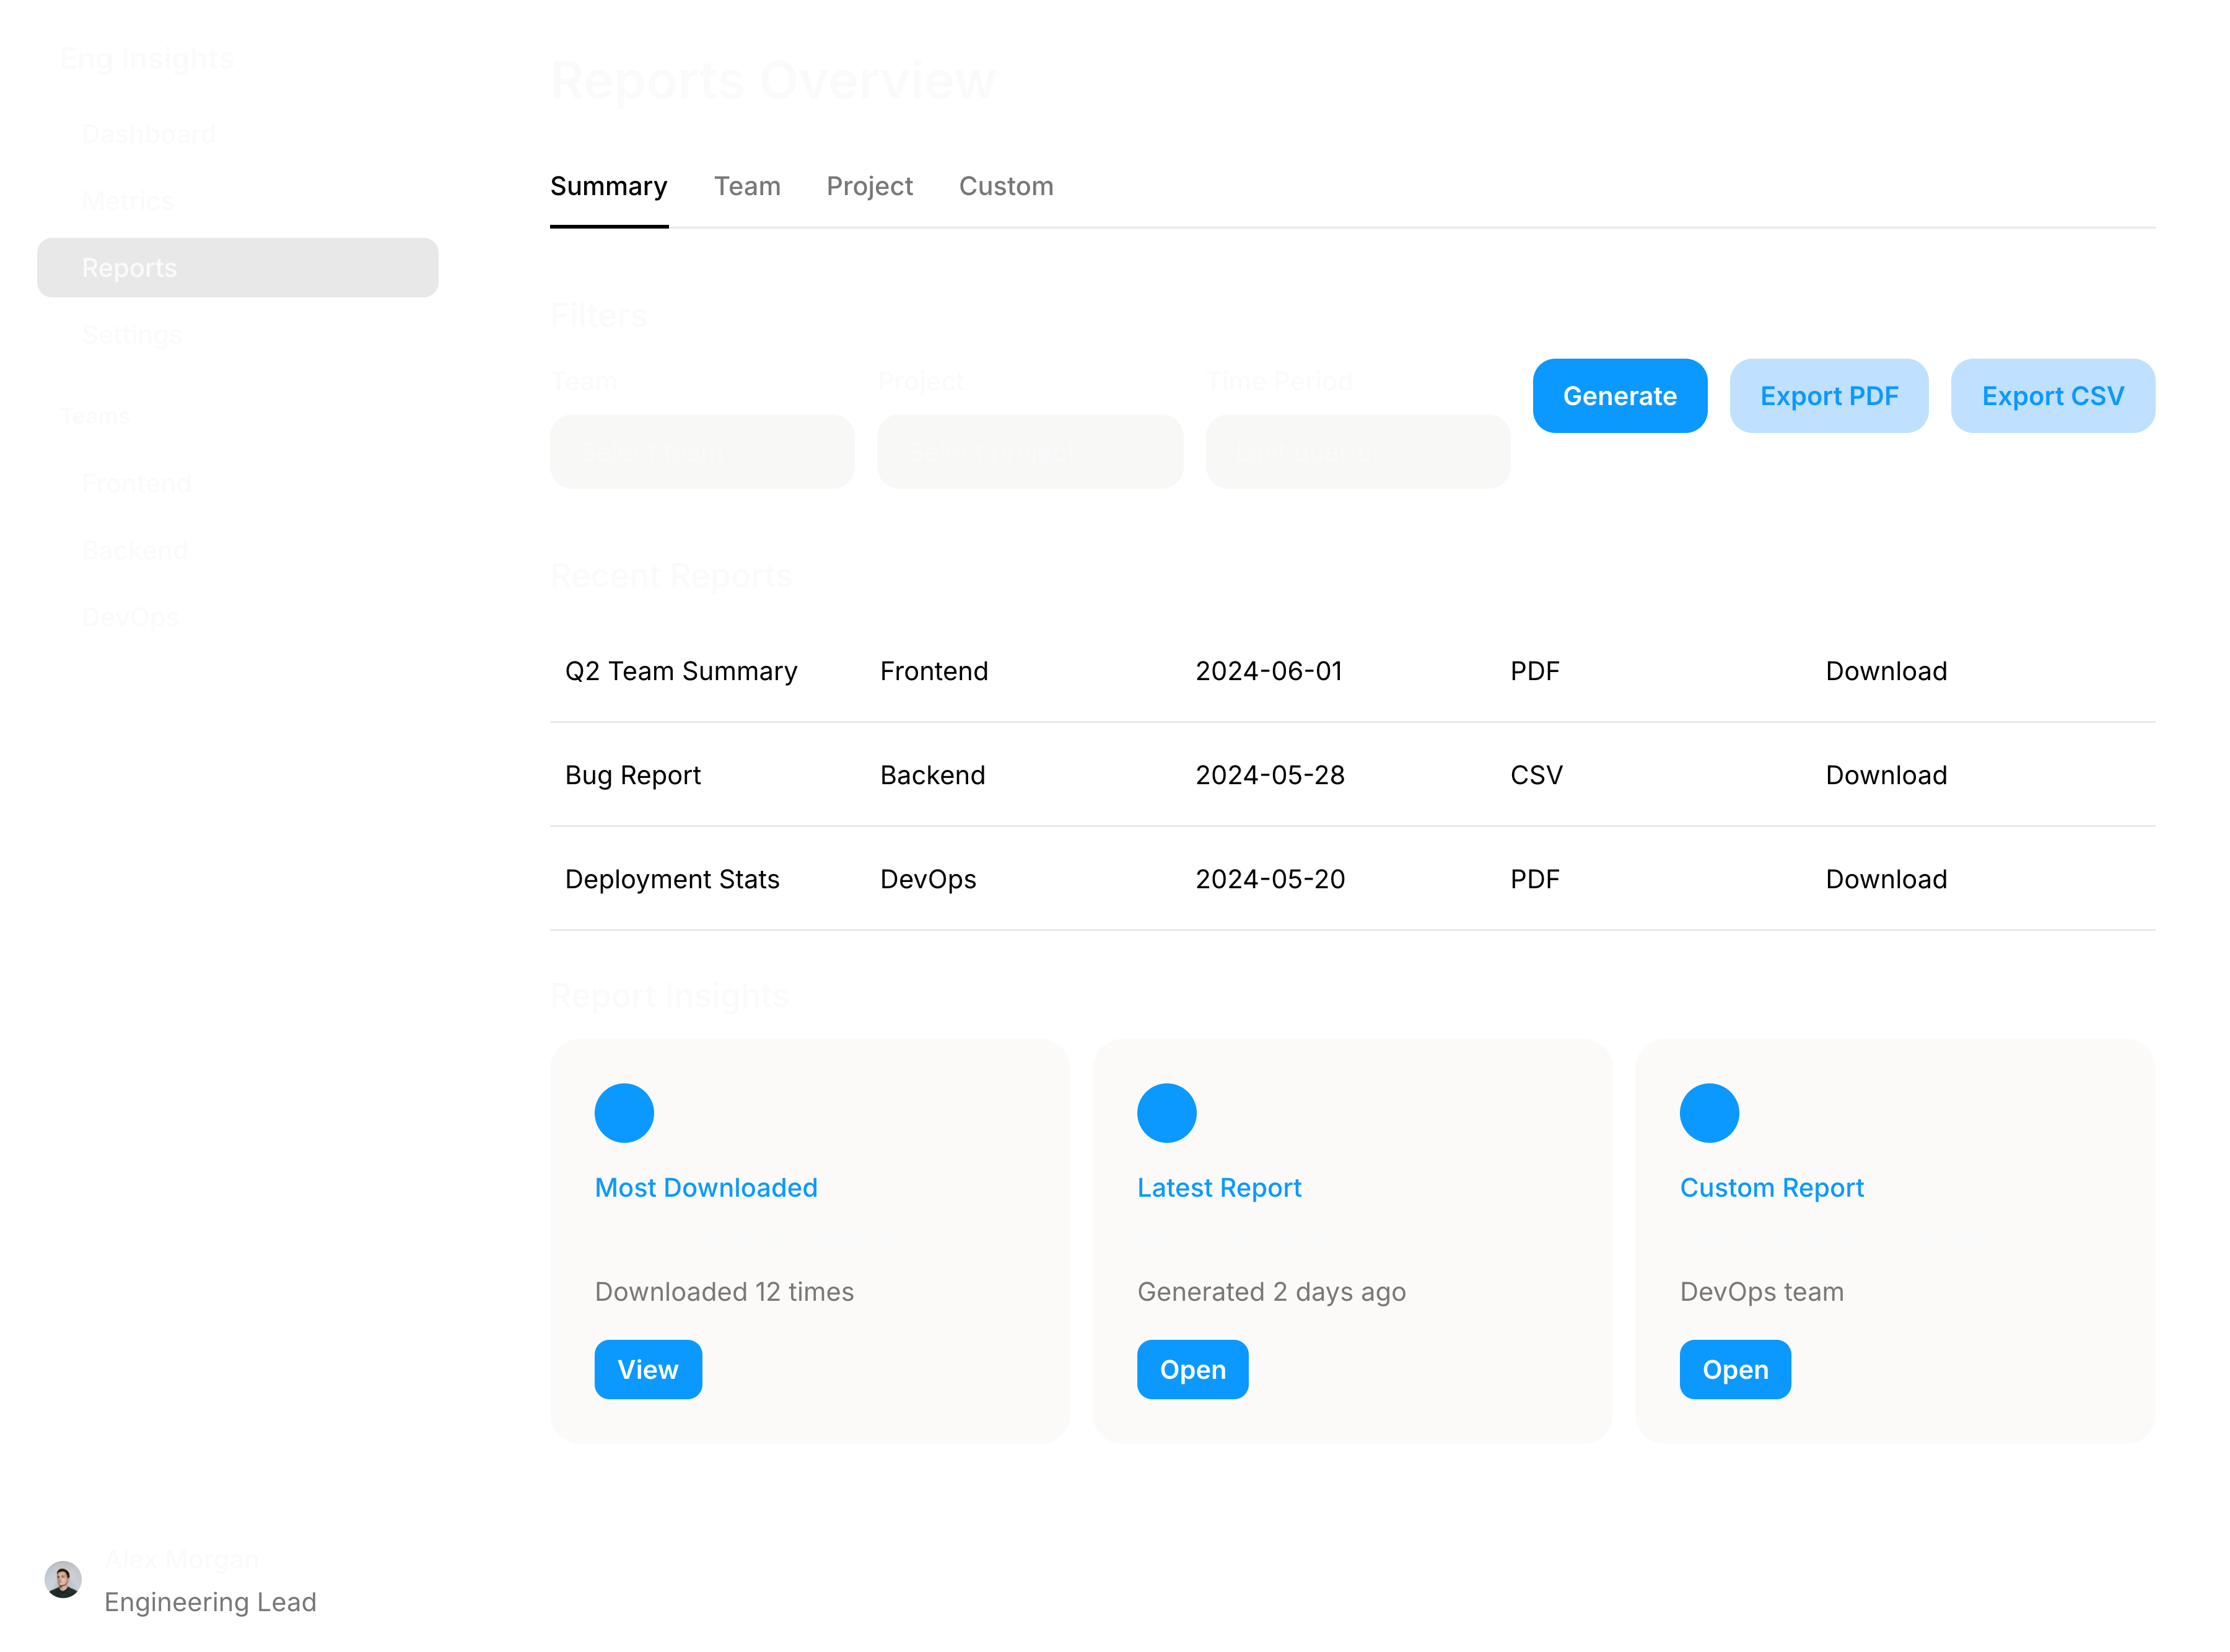
Task: Click the Latest Report card blue circle icon
Action: 1166,1113
